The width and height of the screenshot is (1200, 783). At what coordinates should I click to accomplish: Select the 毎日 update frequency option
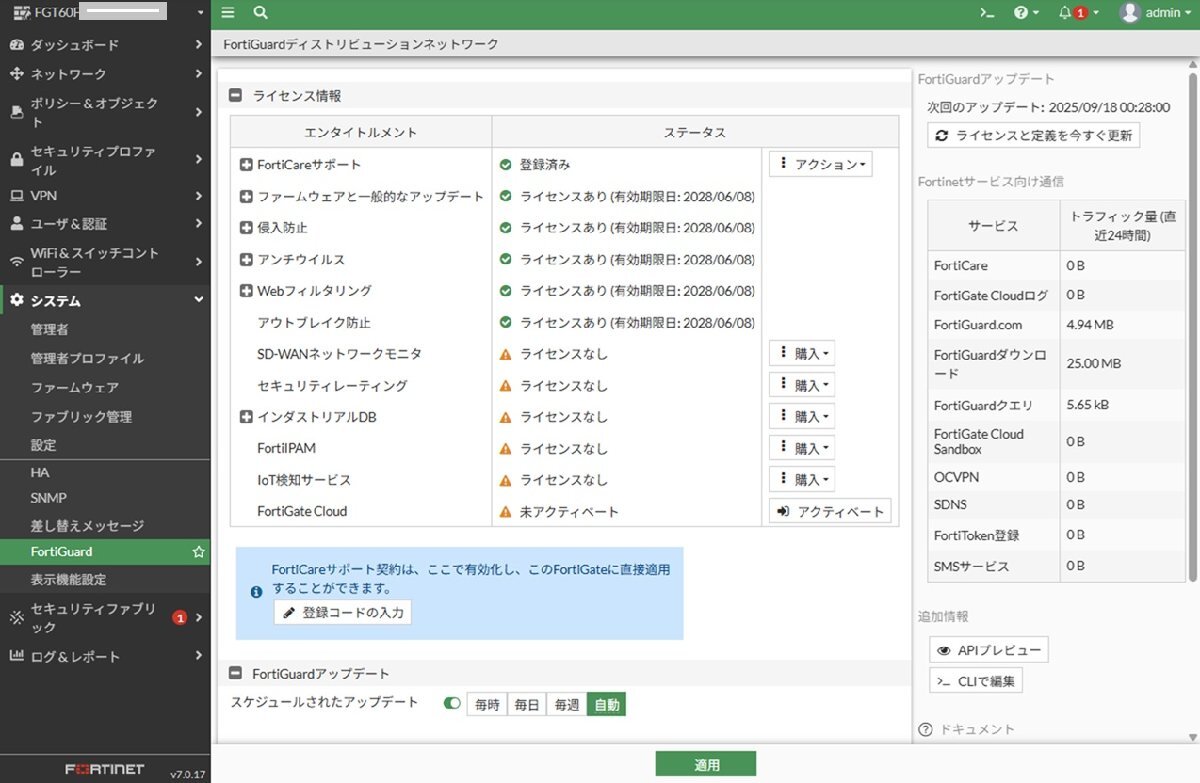click(527, 705)
